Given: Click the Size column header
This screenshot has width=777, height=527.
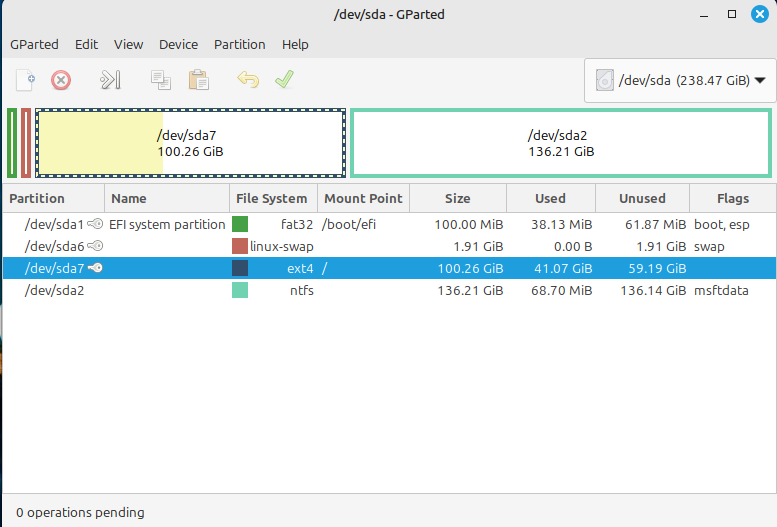Looking at the screenshot, I should 458,198.
